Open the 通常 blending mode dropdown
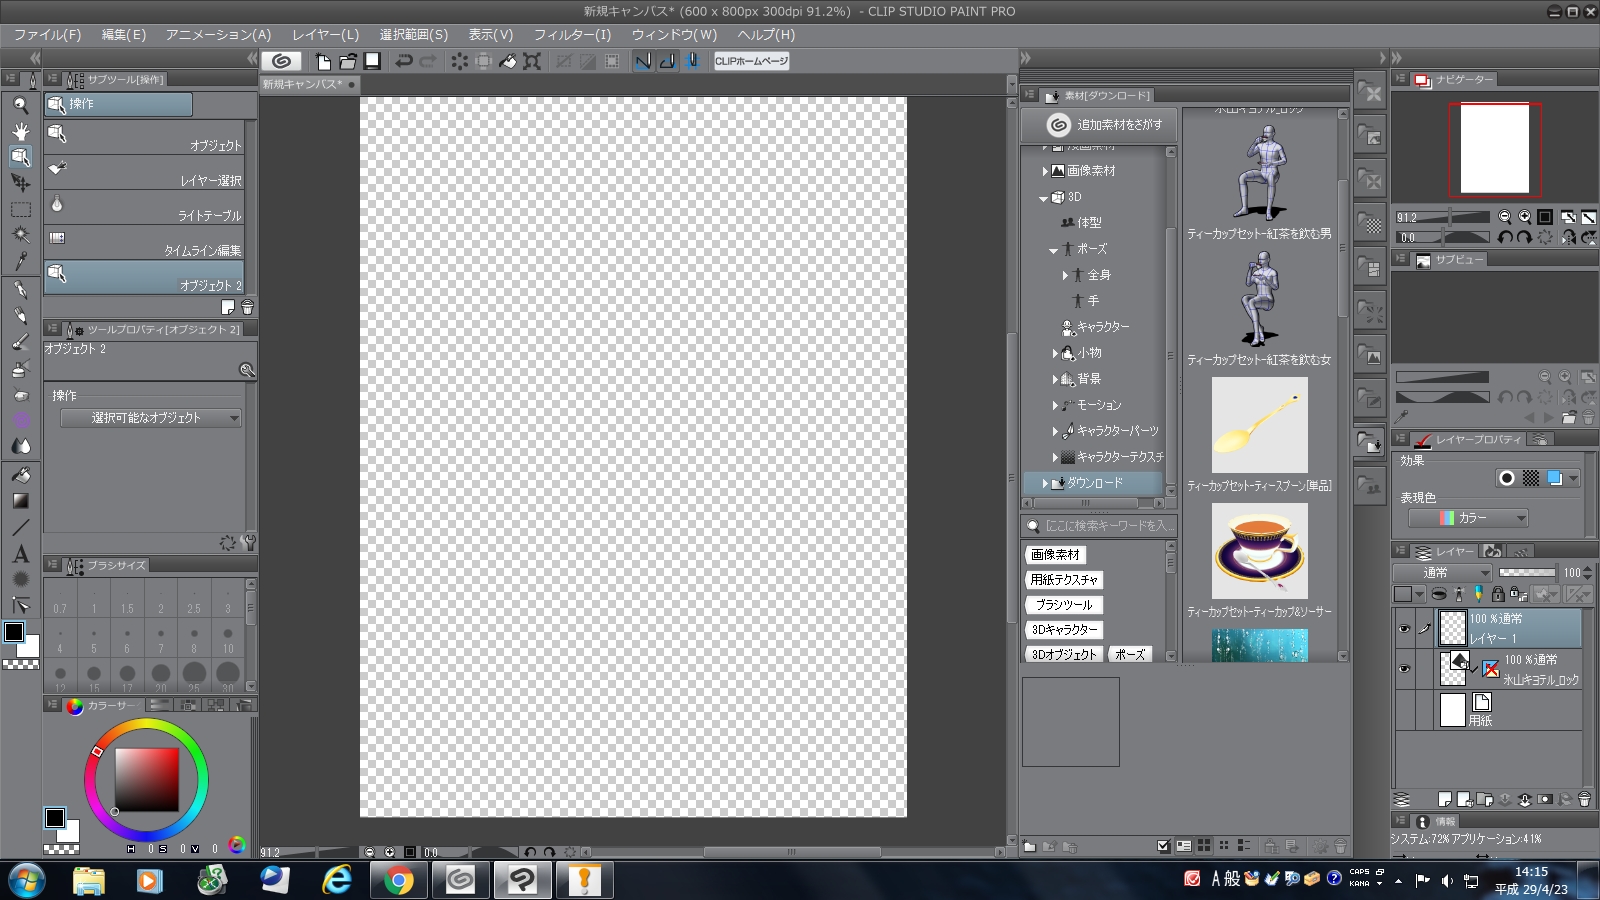1600x900 pixels. click(1442, 573)
